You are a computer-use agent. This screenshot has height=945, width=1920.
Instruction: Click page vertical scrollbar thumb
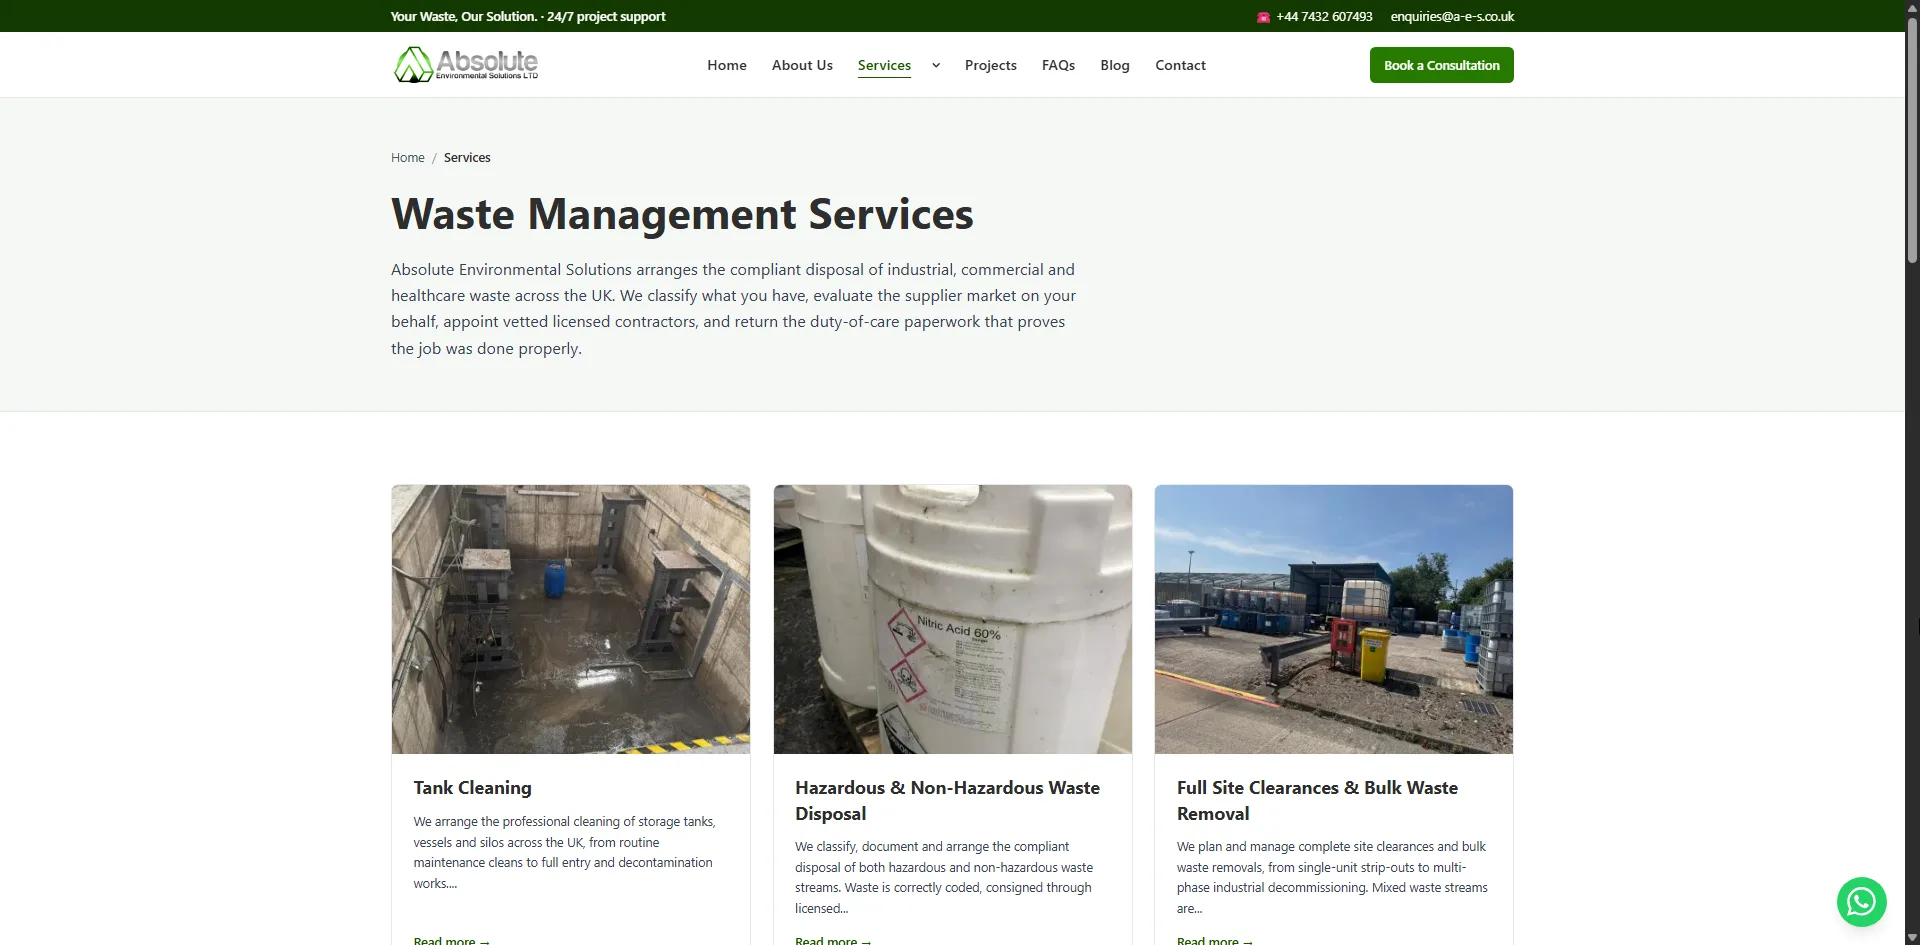pyautogui.click(x=1912, y=140)
